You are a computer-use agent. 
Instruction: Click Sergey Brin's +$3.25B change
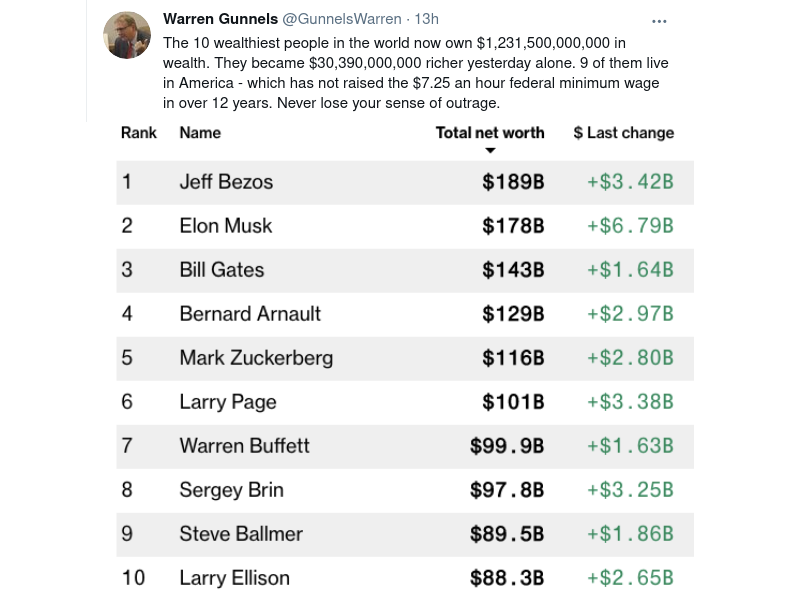tap(630, 490)
